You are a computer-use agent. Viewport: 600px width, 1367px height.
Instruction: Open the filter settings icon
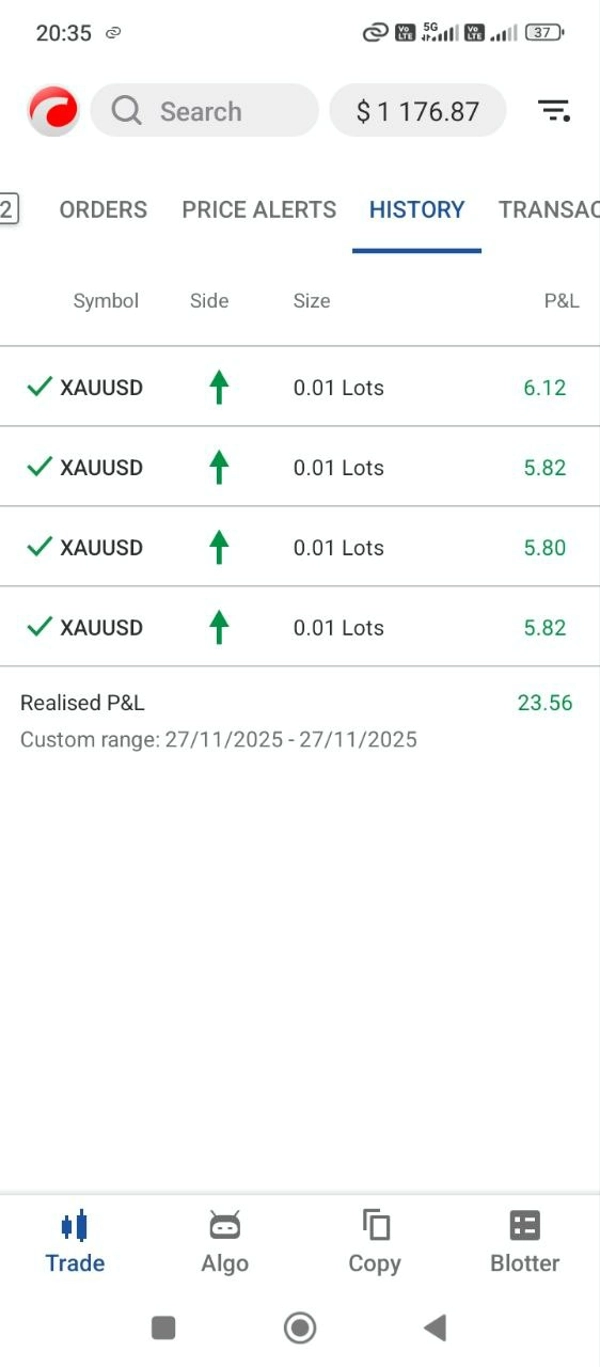[x=554, y=110]
